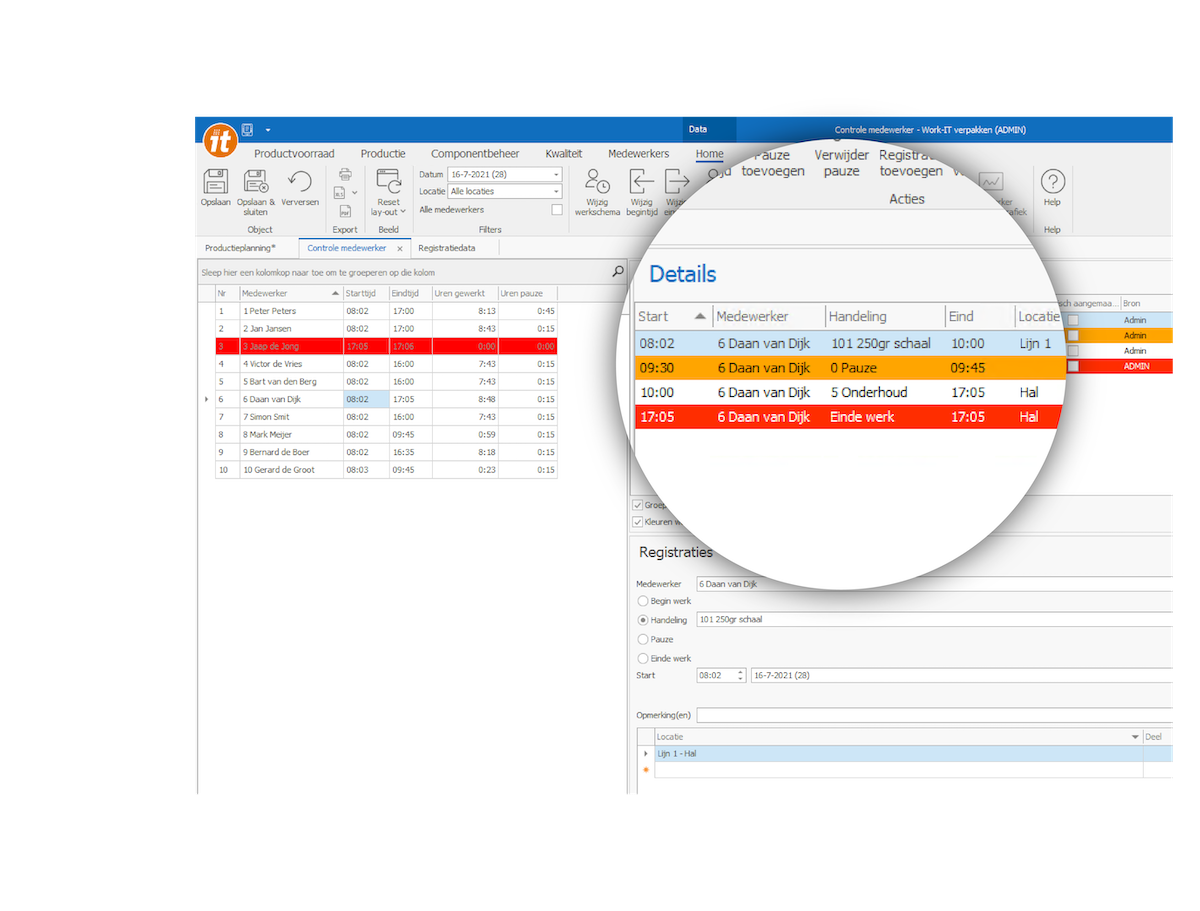Switch to the Medewerkers ribbon tab
1200x911 pixels.
(638, 154)
